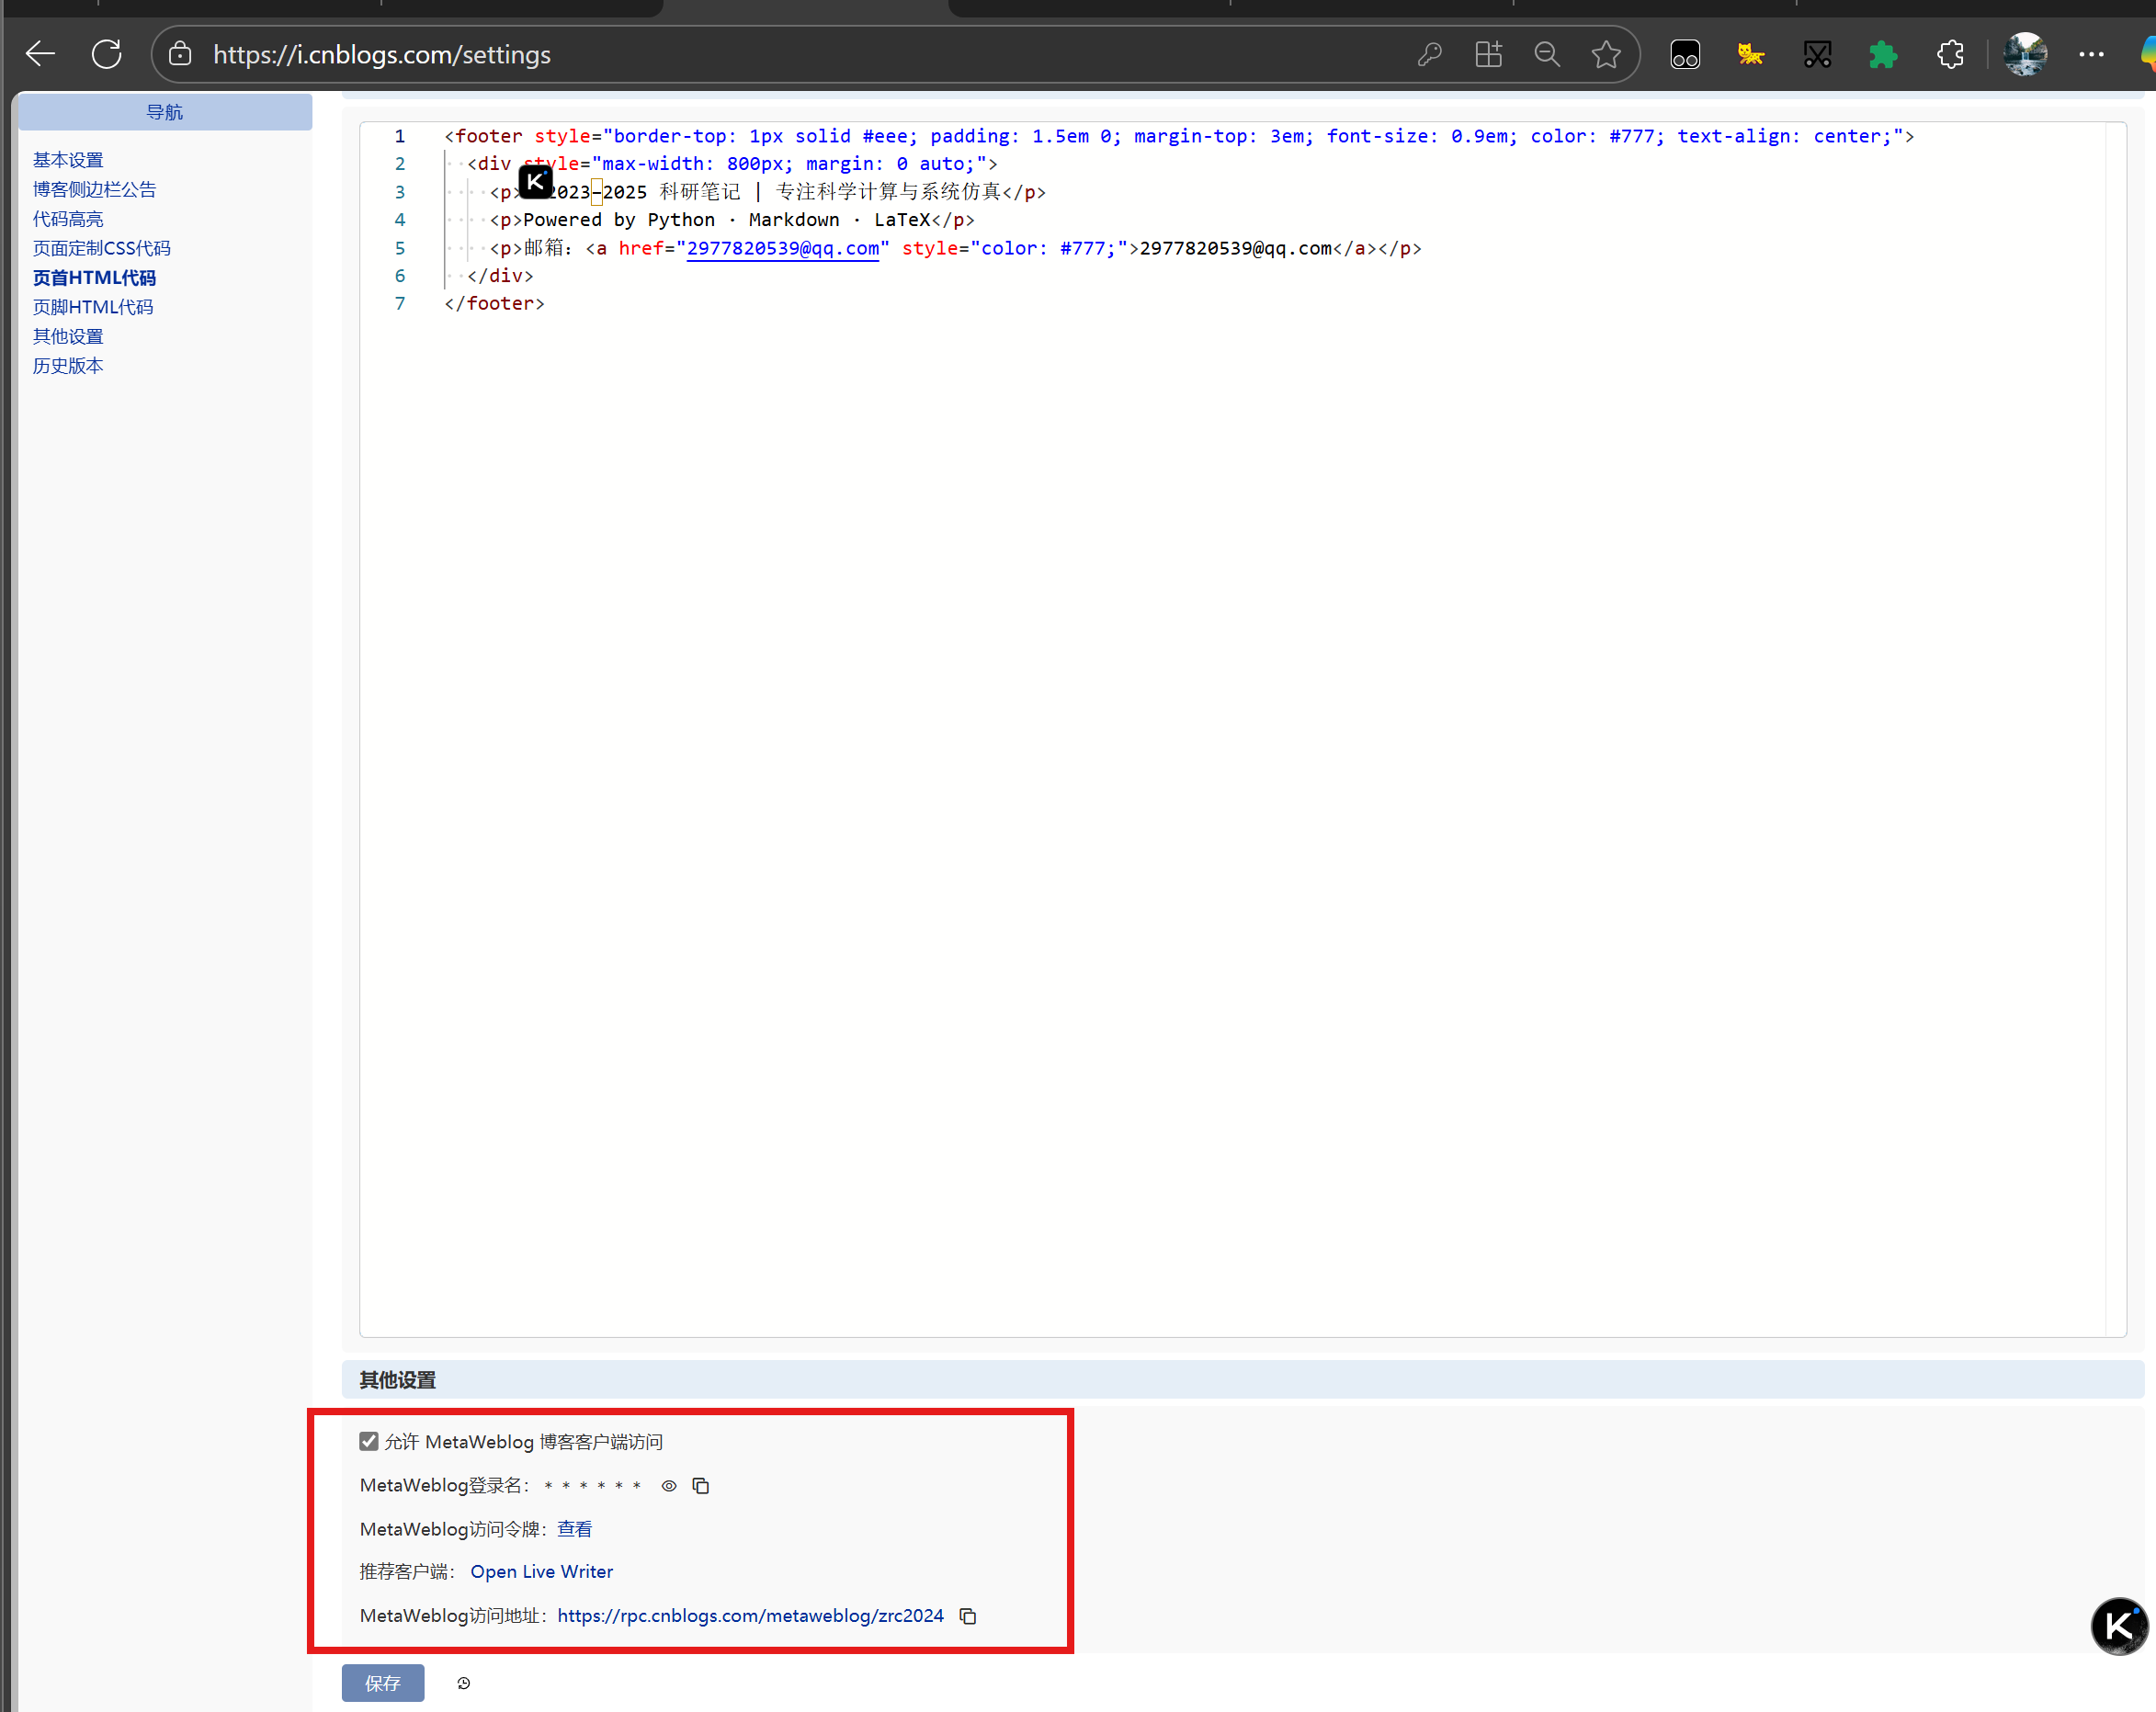This screenshot has height=1712, width=2156.
Task: Open browser settings and more menu
Action: click(x=2091, y=54)
